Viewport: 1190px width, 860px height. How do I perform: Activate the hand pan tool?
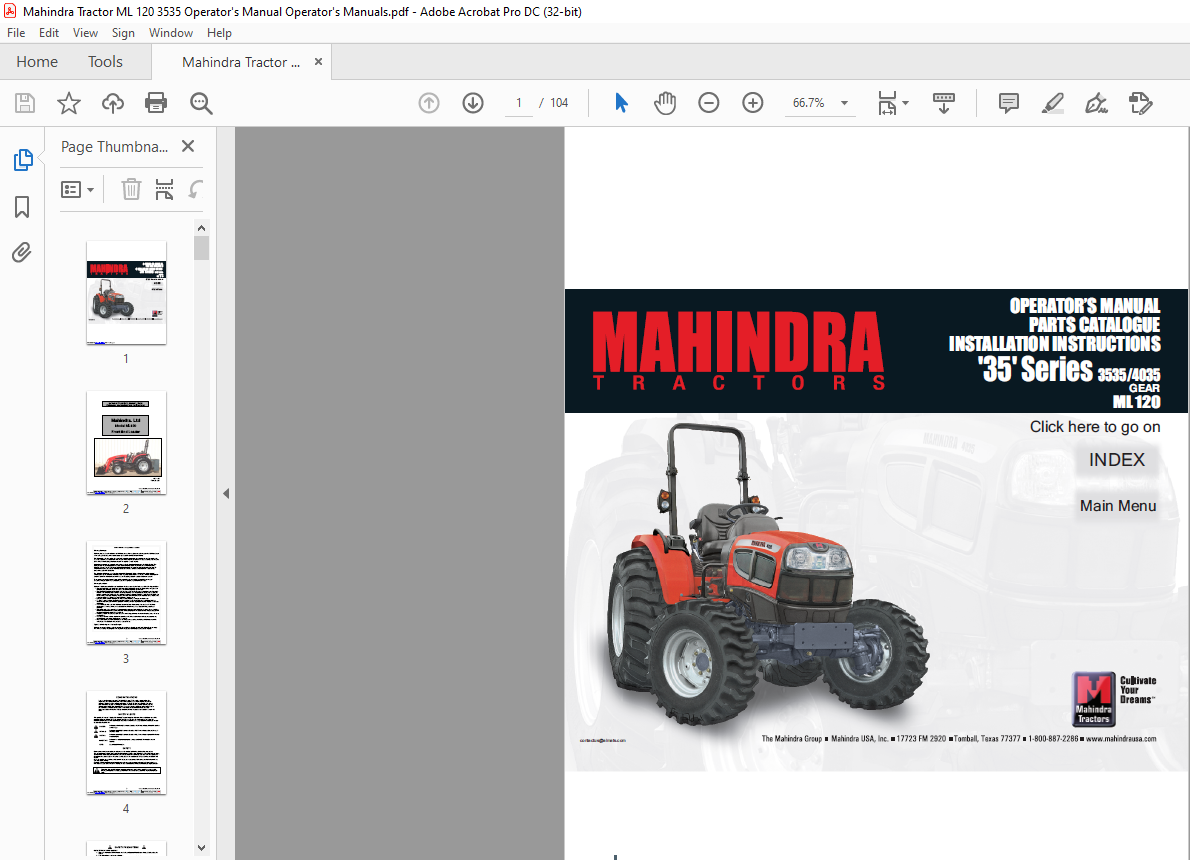tap(665, 102)
